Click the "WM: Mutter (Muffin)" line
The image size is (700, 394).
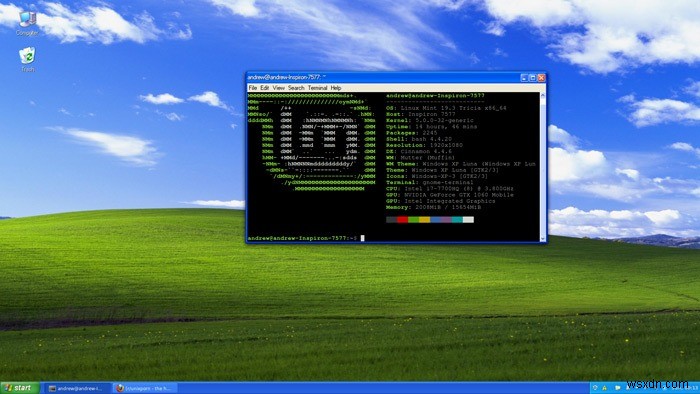[x=421, y=158]
